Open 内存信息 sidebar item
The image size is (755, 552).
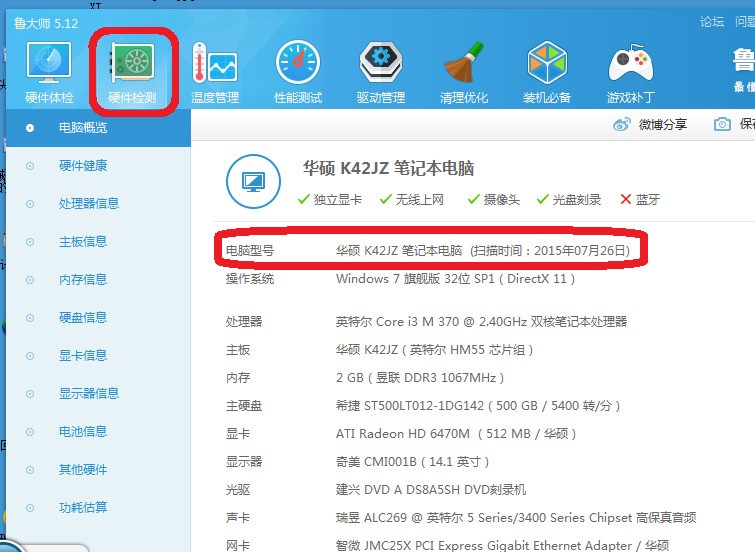click(98, 279)
